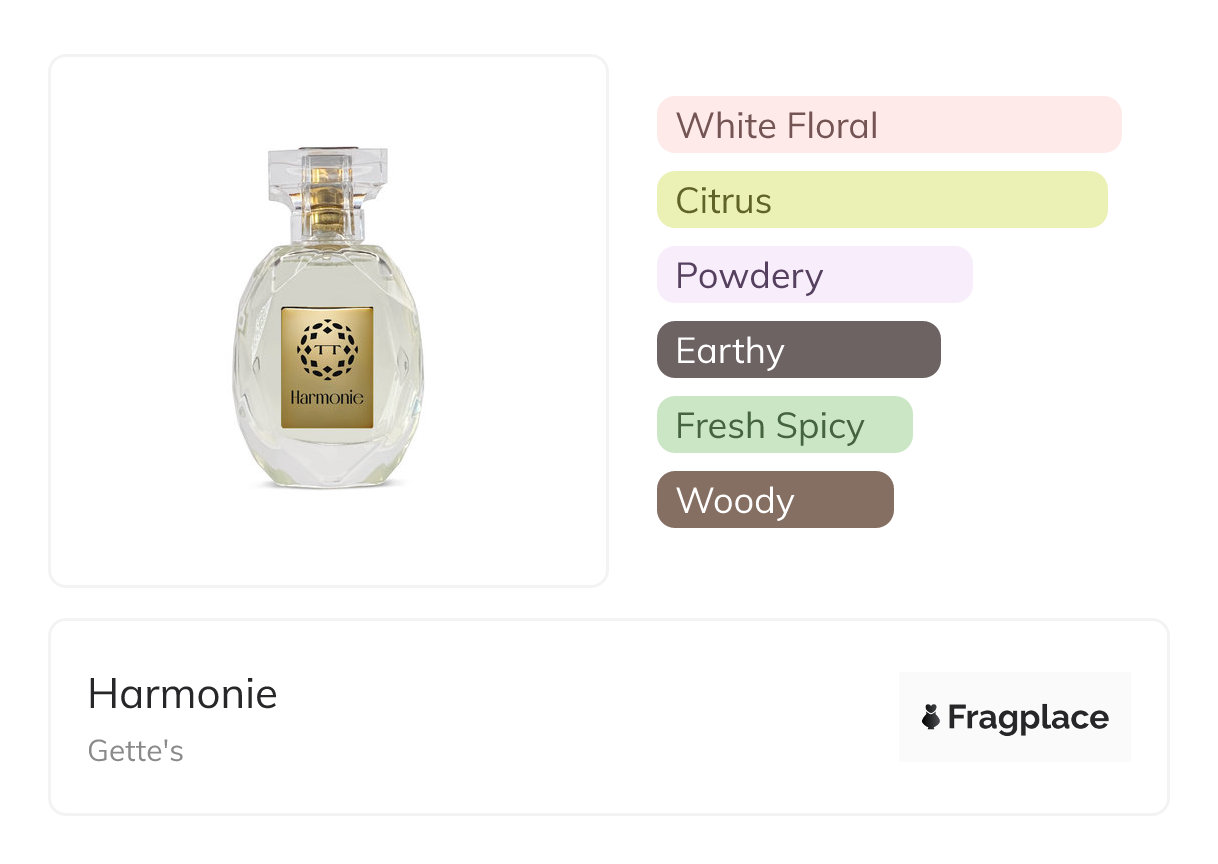Select the Citrus accord bar
This screenshot has height=864, width=1218.
click(x=881, y=200)
